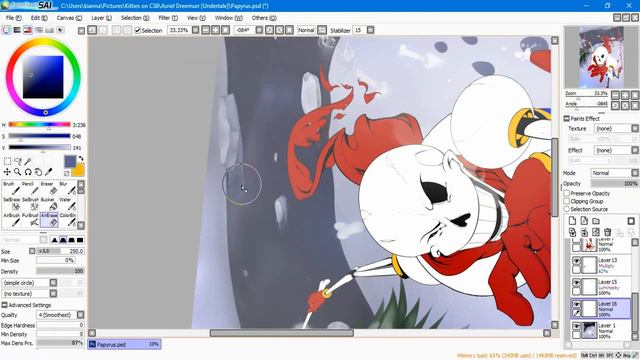640x360 pixels.
Task: Enable Selection Source option
Action: point(567,209)
